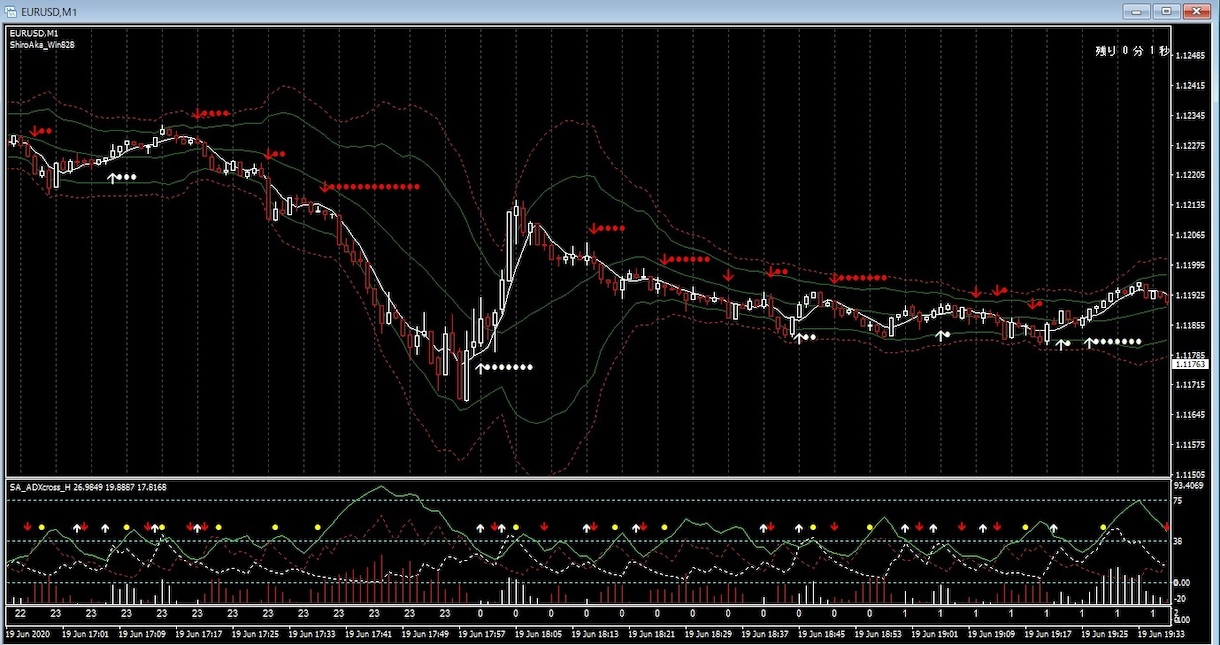Click the chart window icon beside the title
This screenshot has height=645, width=1220.
point(11,12)
